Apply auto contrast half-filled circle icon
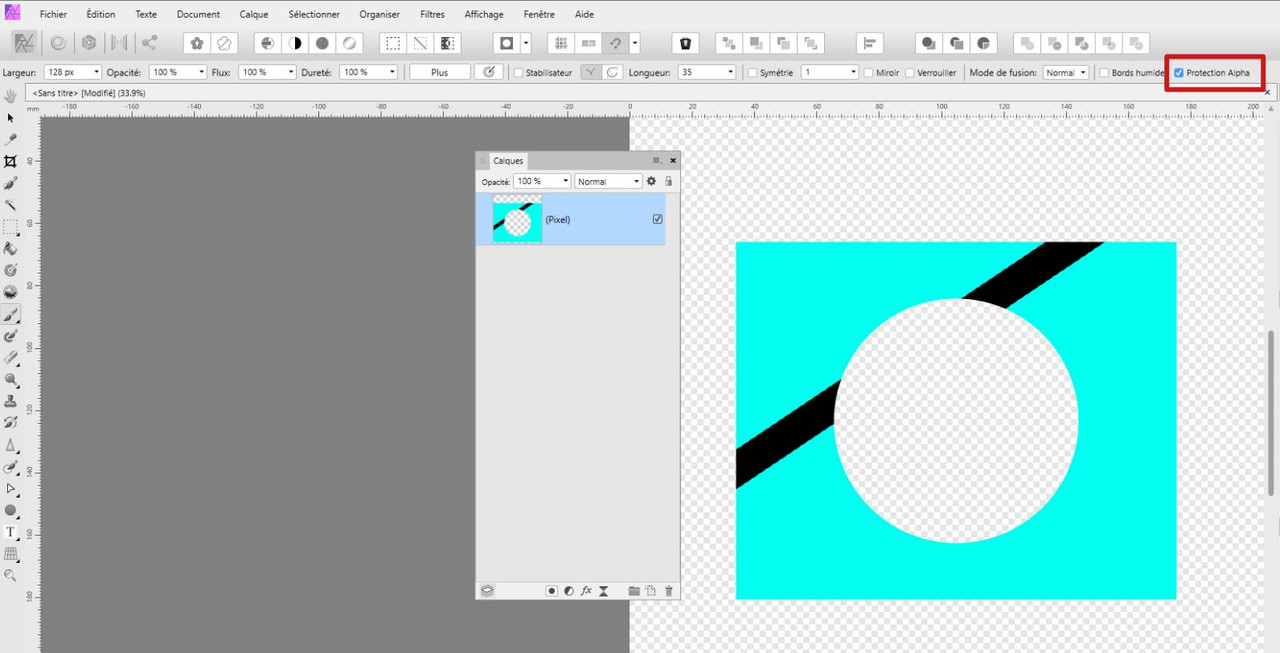This screenshot has height=653, width=1280. pos(295,43)
